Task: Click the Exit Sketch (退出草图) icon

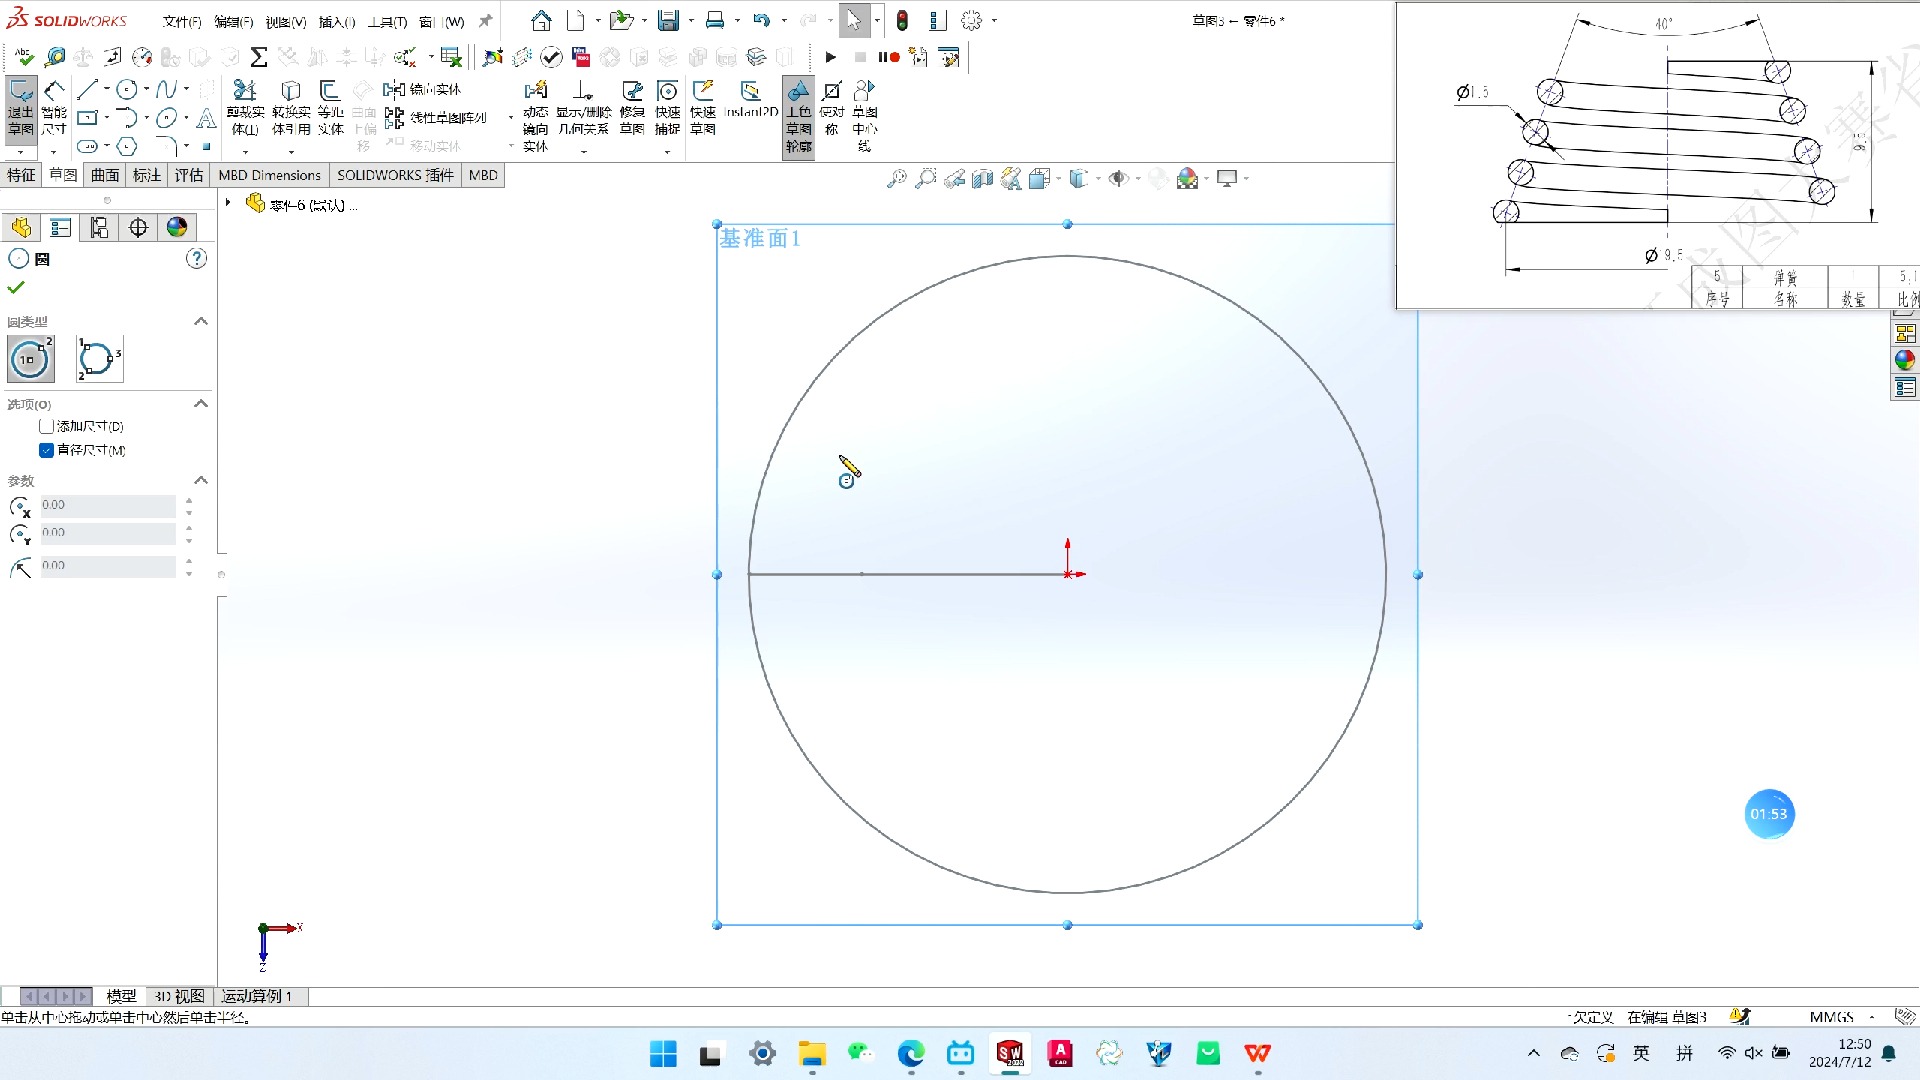Action: coord(21,107)
